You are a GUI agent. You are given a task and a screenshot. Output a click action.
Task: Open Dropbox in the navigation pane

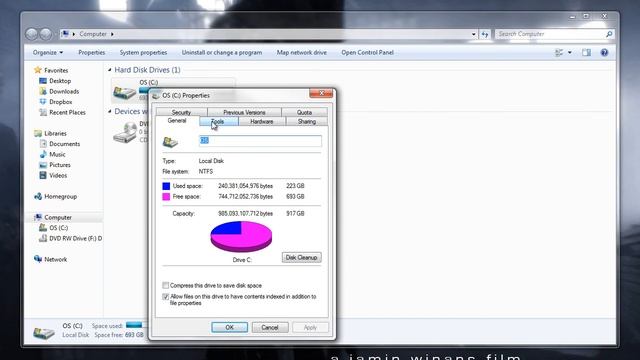click(x=60, y=102)
